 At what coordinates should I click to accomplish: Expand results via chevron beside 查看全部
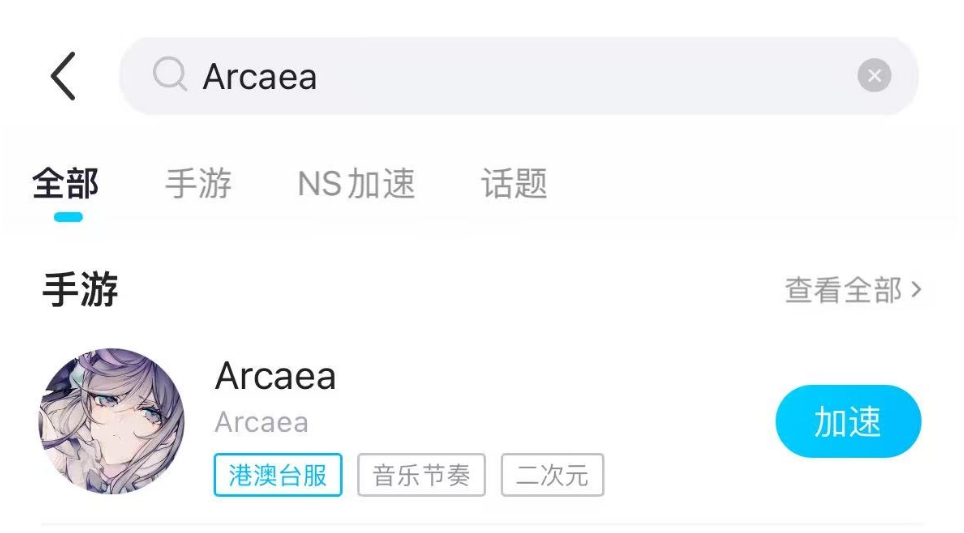click(x=916, y=290)
